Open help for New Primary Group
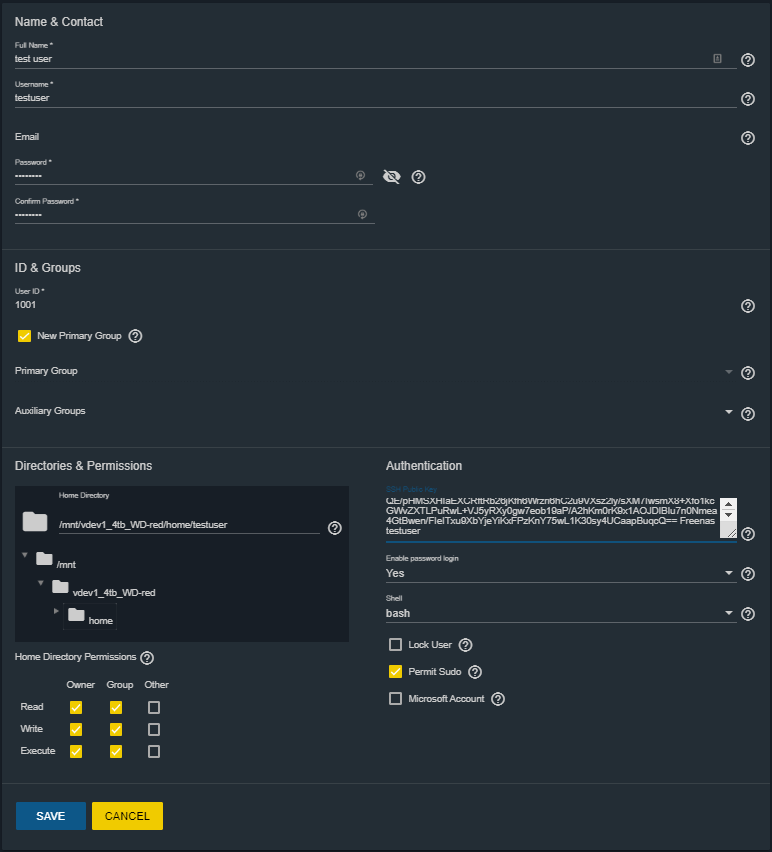Image resolution: width=772 pixels, height=852 pixels. (135, 336)
